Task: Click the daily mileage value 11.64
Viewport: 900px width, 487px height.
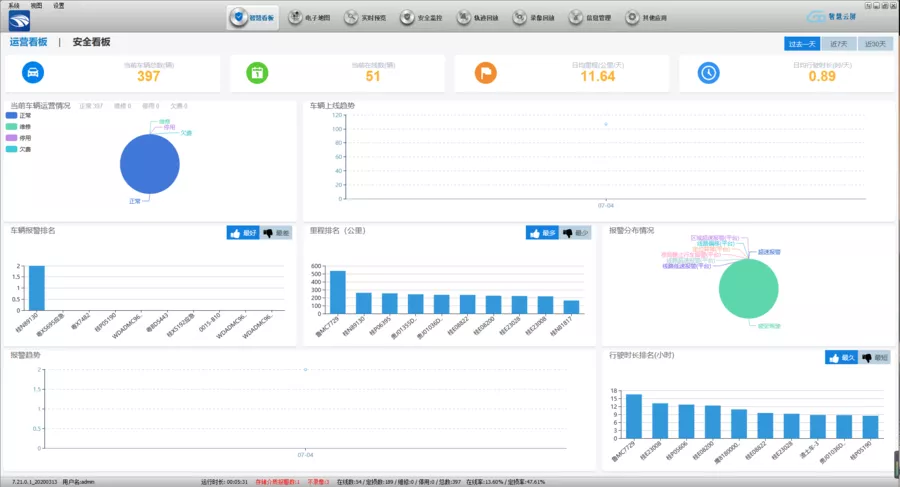Action: tap(598, 76)
